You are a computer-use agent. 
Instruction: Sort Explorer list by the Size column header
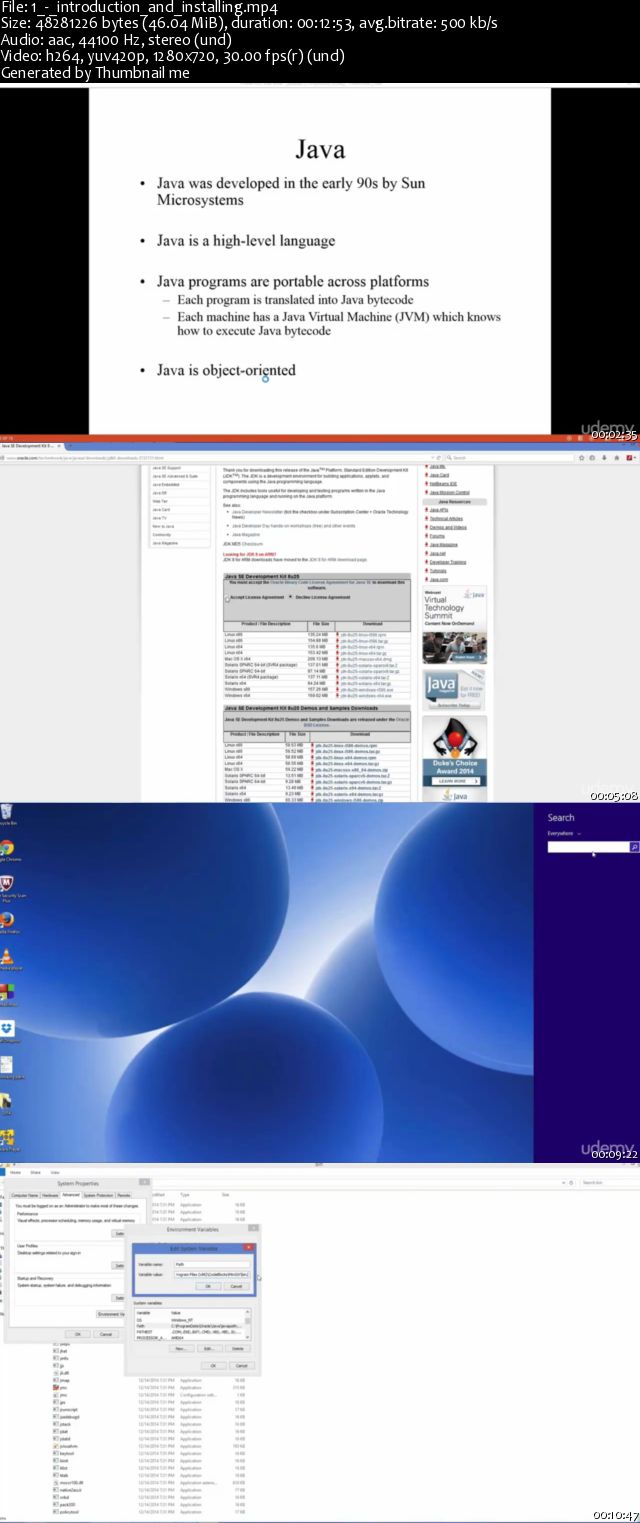click(x=225, y=1195)
